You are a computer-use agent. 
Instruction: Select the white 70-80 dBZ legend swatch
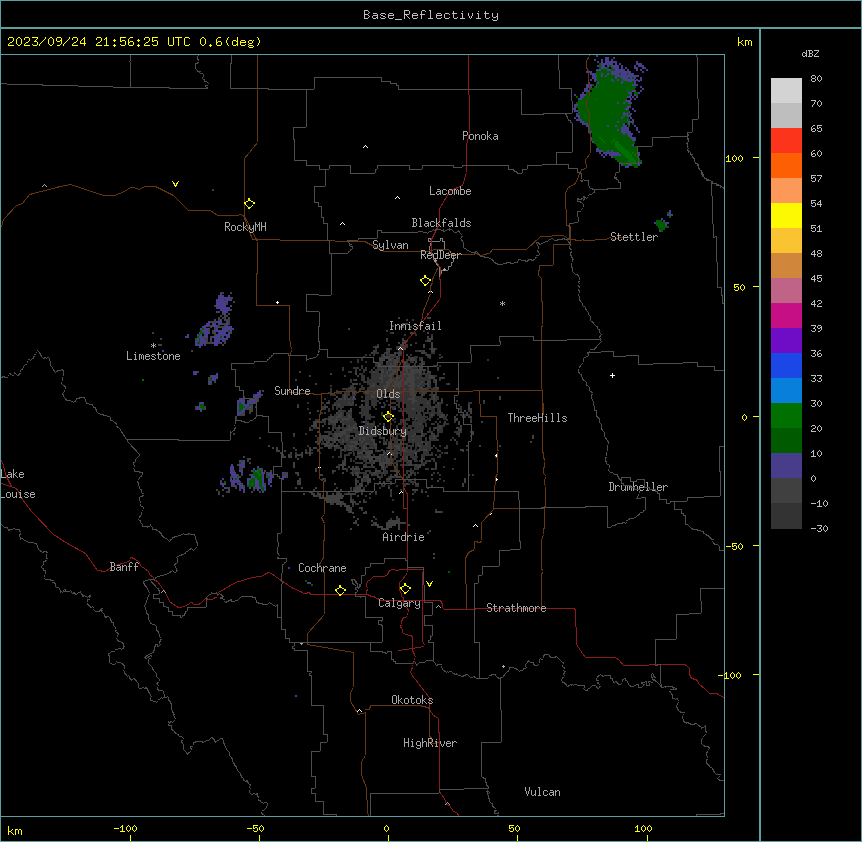pyautogui.click(x=786, y=90)
